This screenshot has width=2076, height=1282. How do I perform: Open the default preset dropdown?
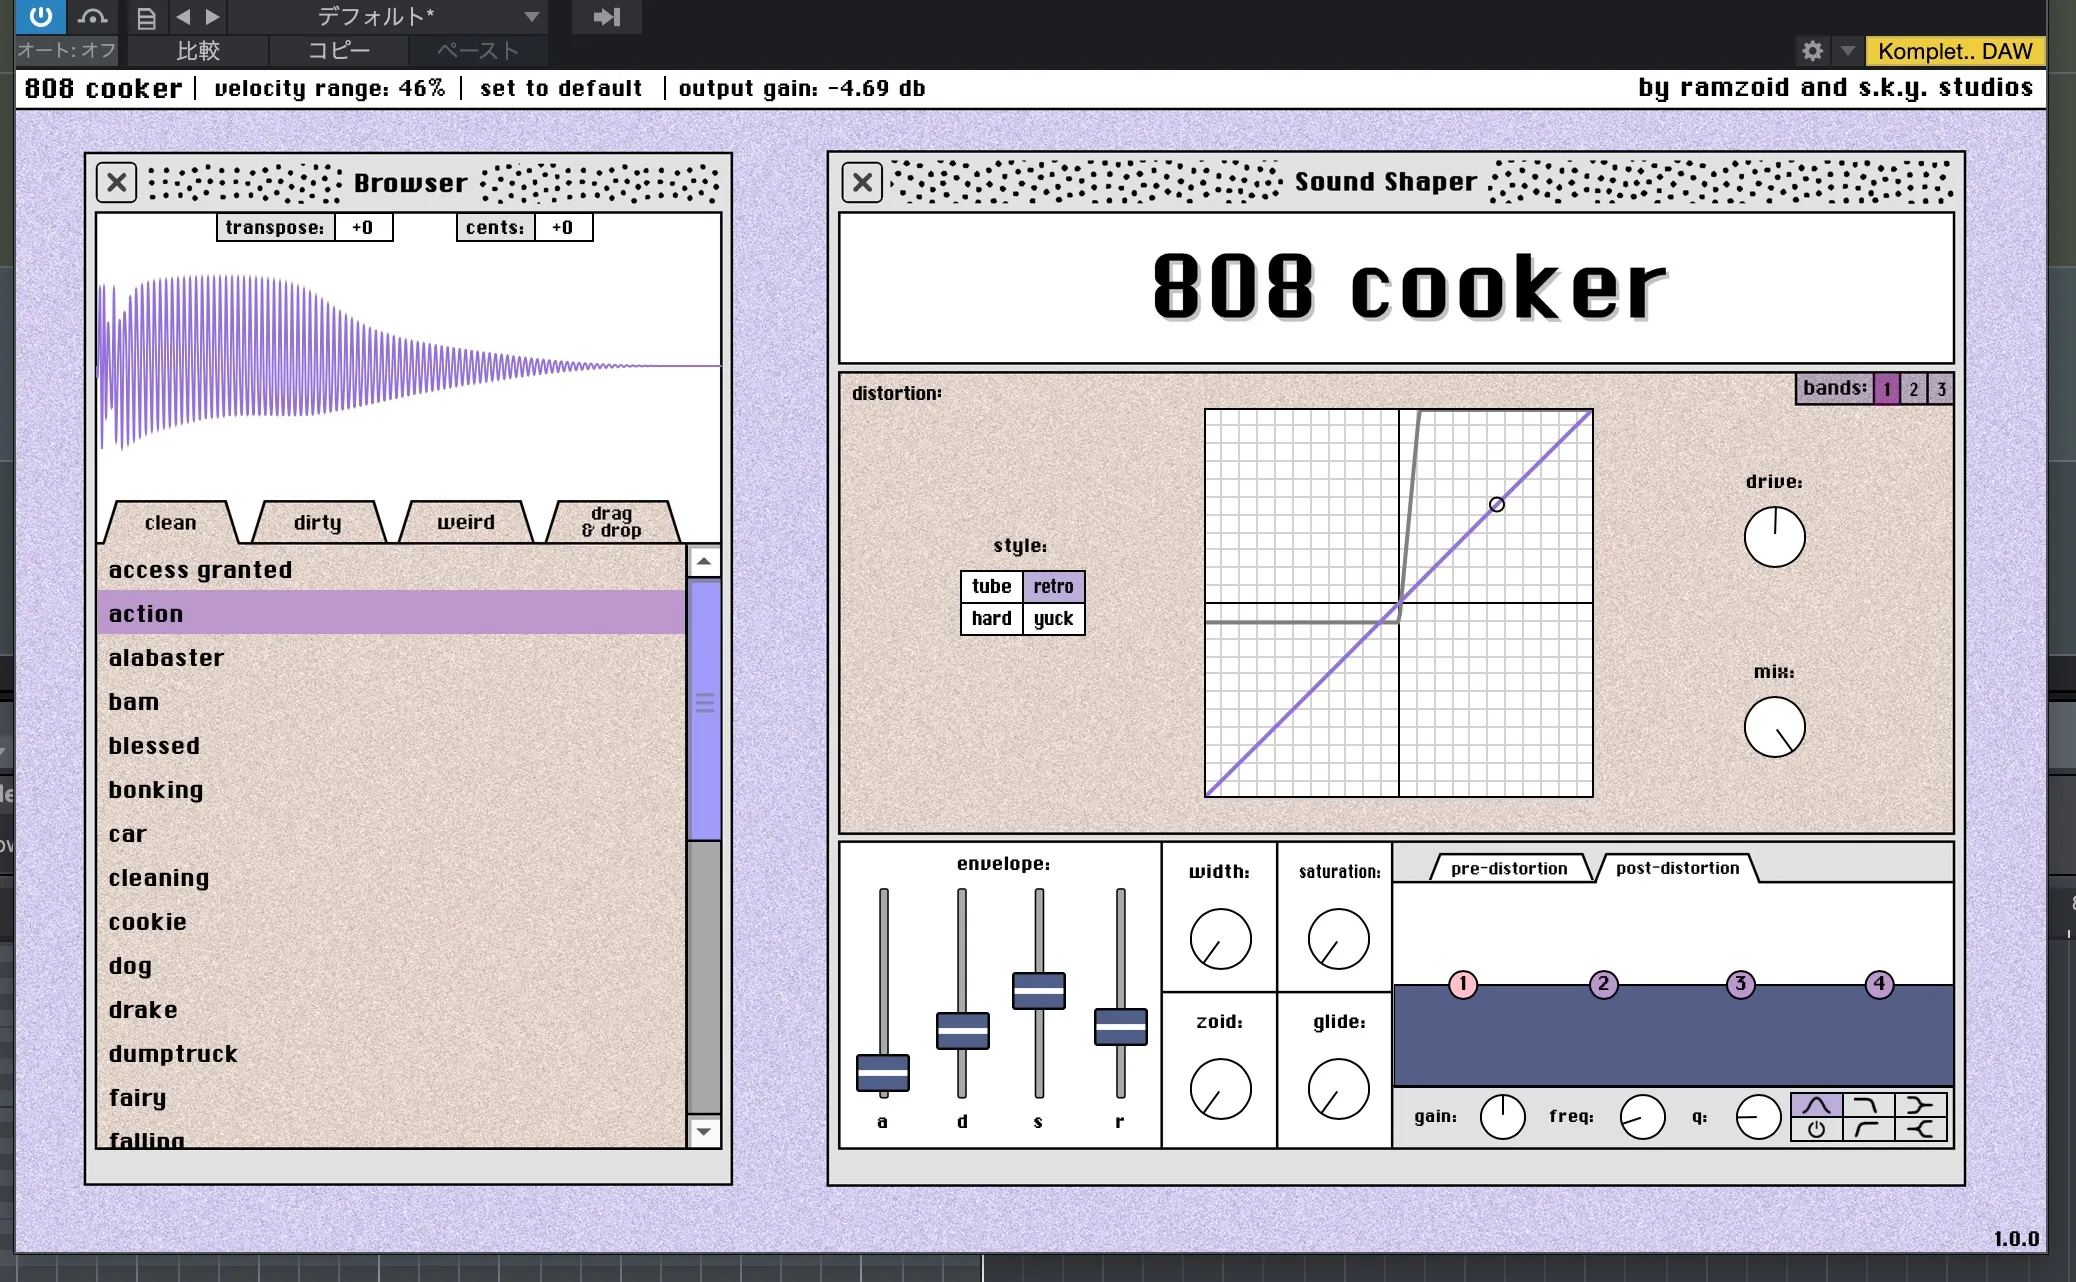coord(531,17)
